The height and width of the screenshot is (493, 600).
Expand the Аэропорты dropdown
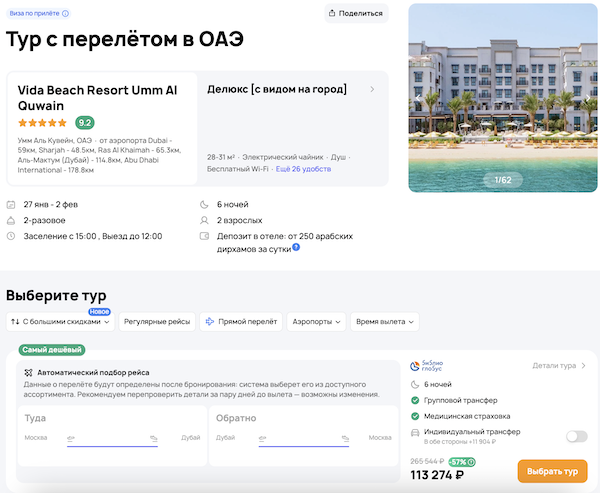[x=316, y=322]
